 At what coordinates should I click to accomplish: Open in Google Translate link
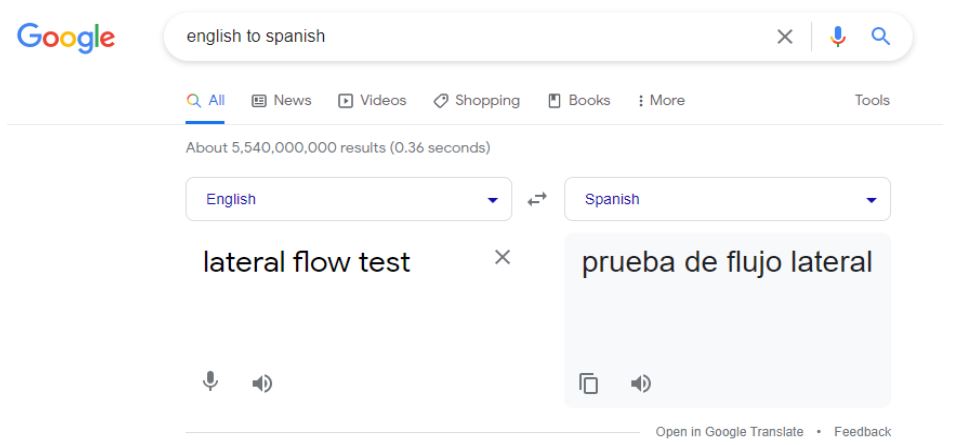tap(729, 432)
